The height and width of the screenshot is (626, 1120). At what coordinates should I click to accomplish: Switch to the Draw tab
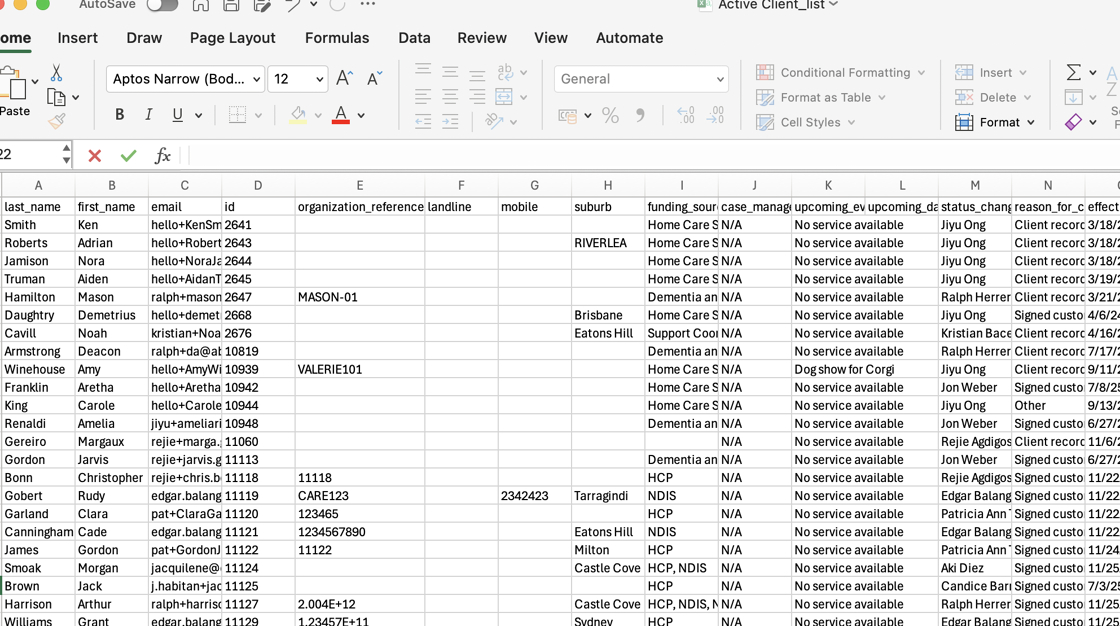144,38
